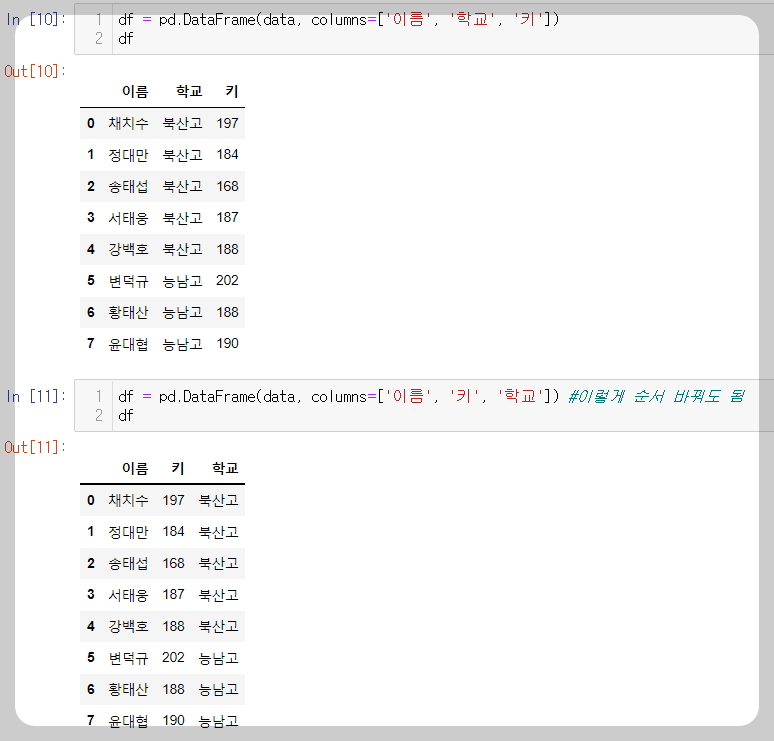This screenshot has width=774, height=741.
Task: Click height value 202 in Out[10] table
Action: (228, 281)
